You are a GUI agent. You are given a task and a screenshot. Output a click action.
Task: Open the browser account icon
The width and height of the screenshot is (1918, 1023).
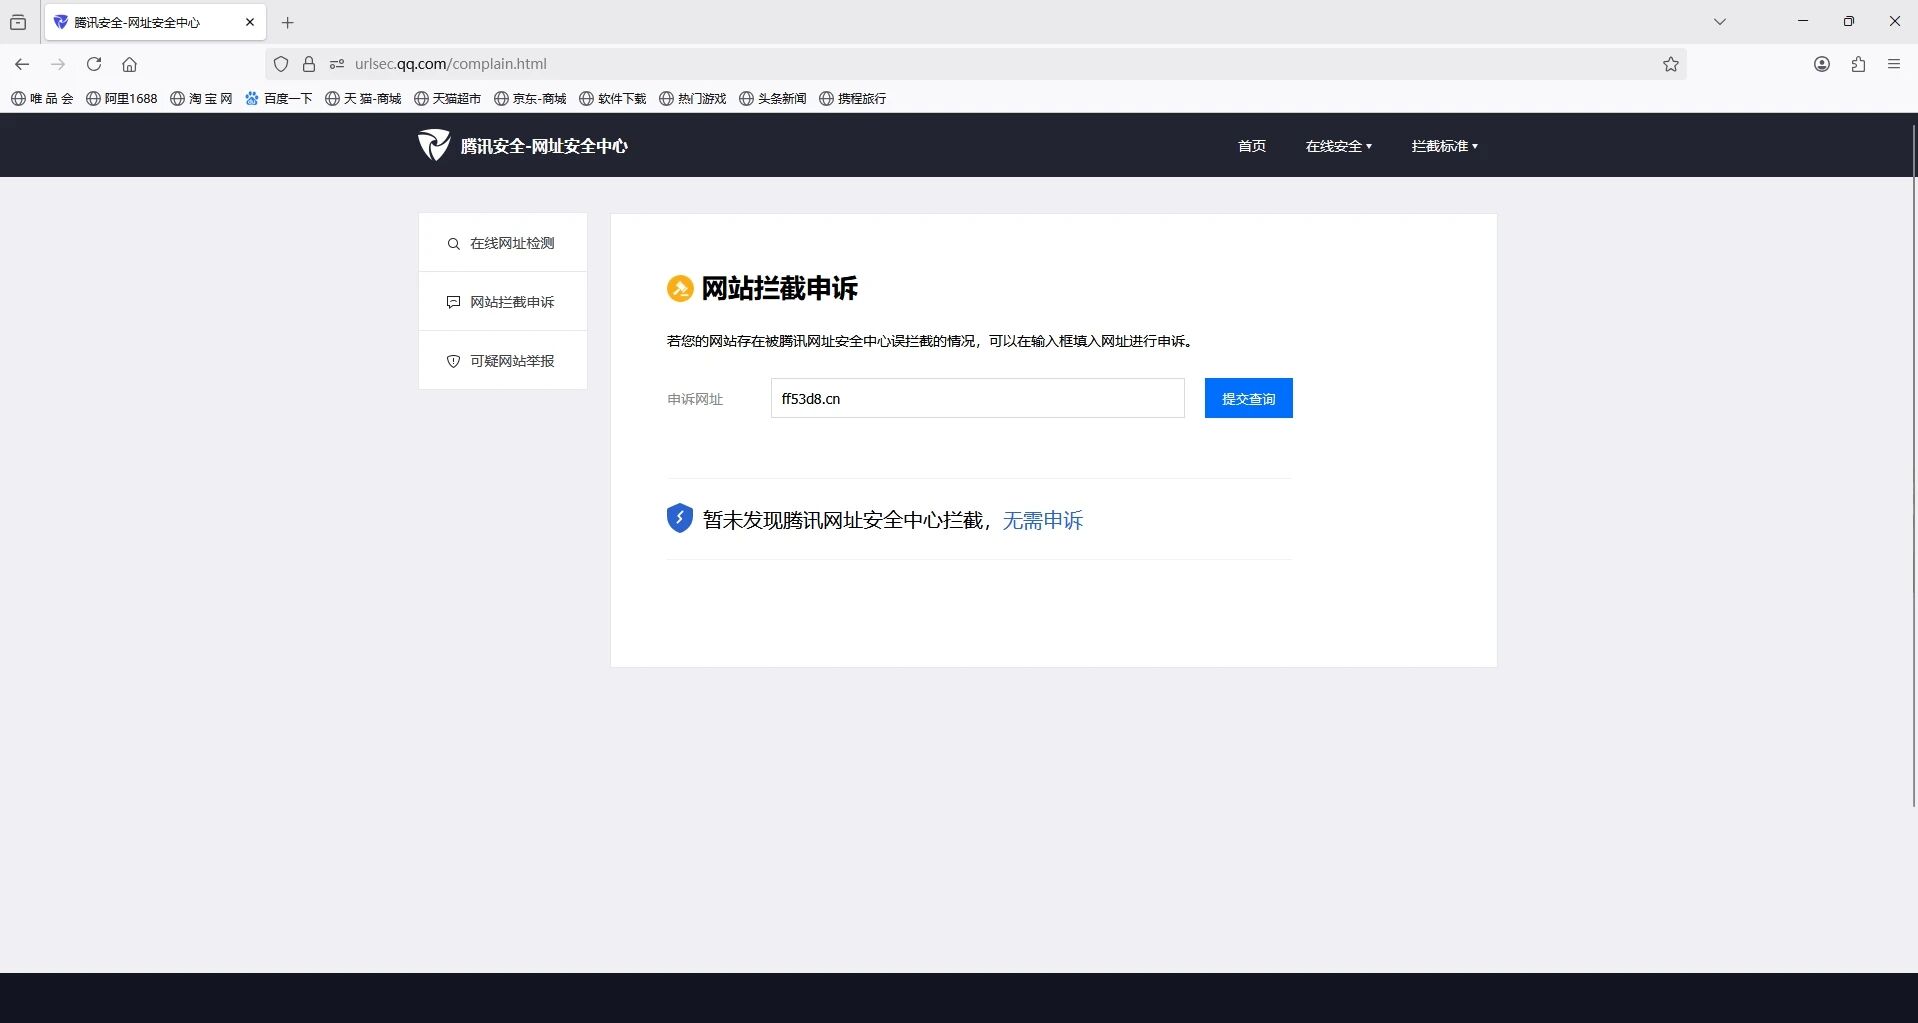pos(1822,64)
